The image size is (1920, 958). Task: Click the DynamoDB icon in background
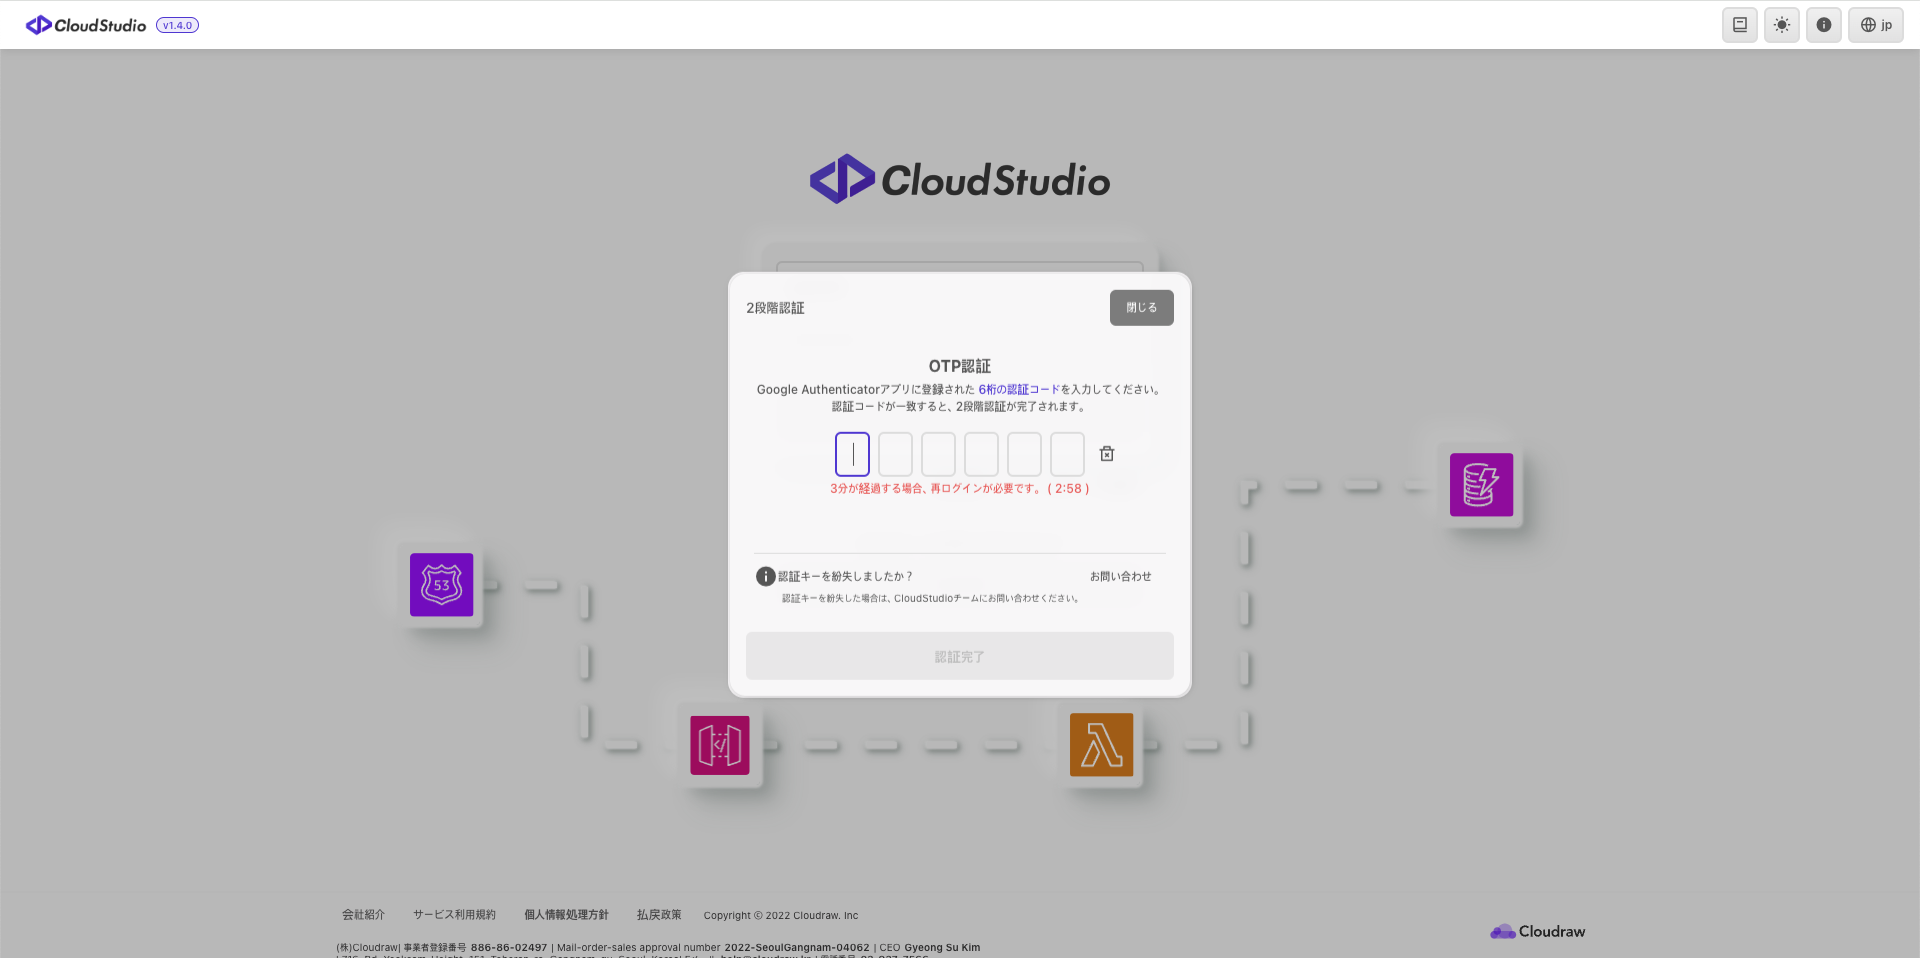[x=1481, y=485]
